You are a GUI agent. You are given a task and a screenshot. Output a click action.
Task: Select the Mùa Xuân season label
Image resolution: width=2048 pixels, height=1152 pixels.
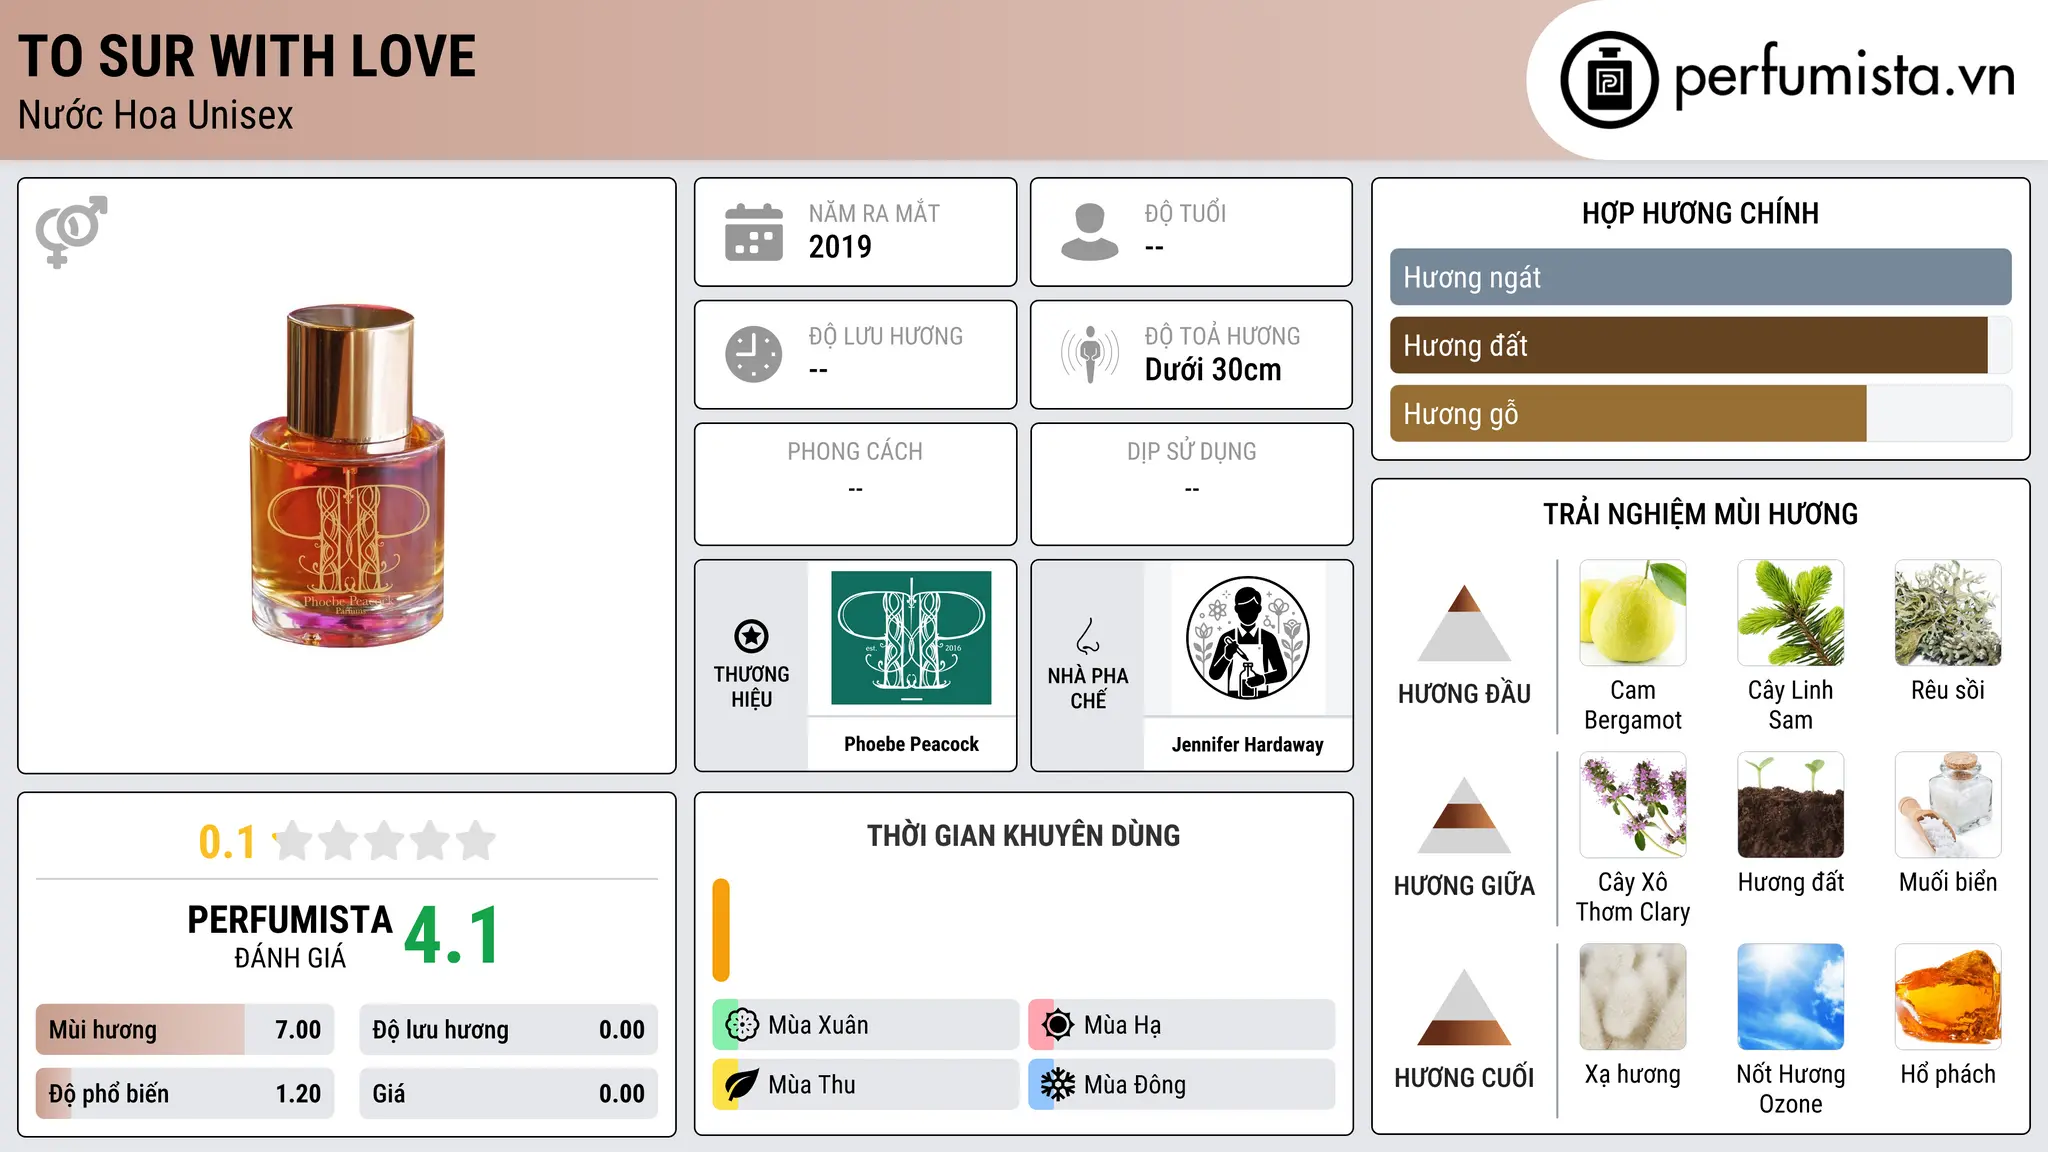818,1025
